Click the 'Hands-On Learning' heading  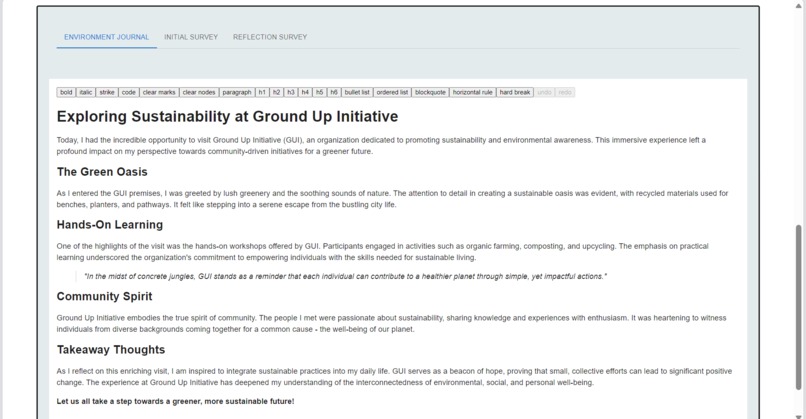(110, 225)
